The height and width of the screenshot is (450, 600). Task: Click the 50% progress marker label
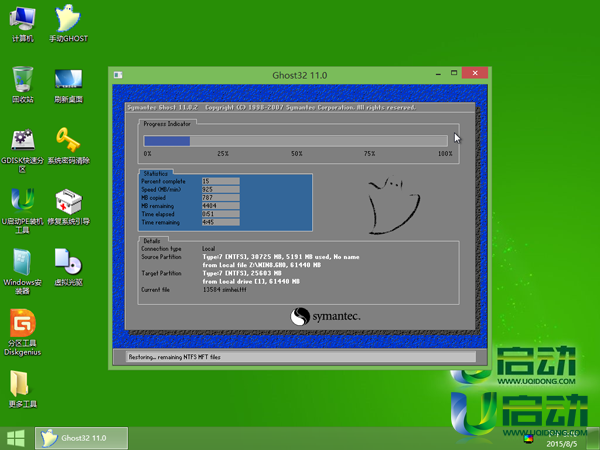point(297,153)
